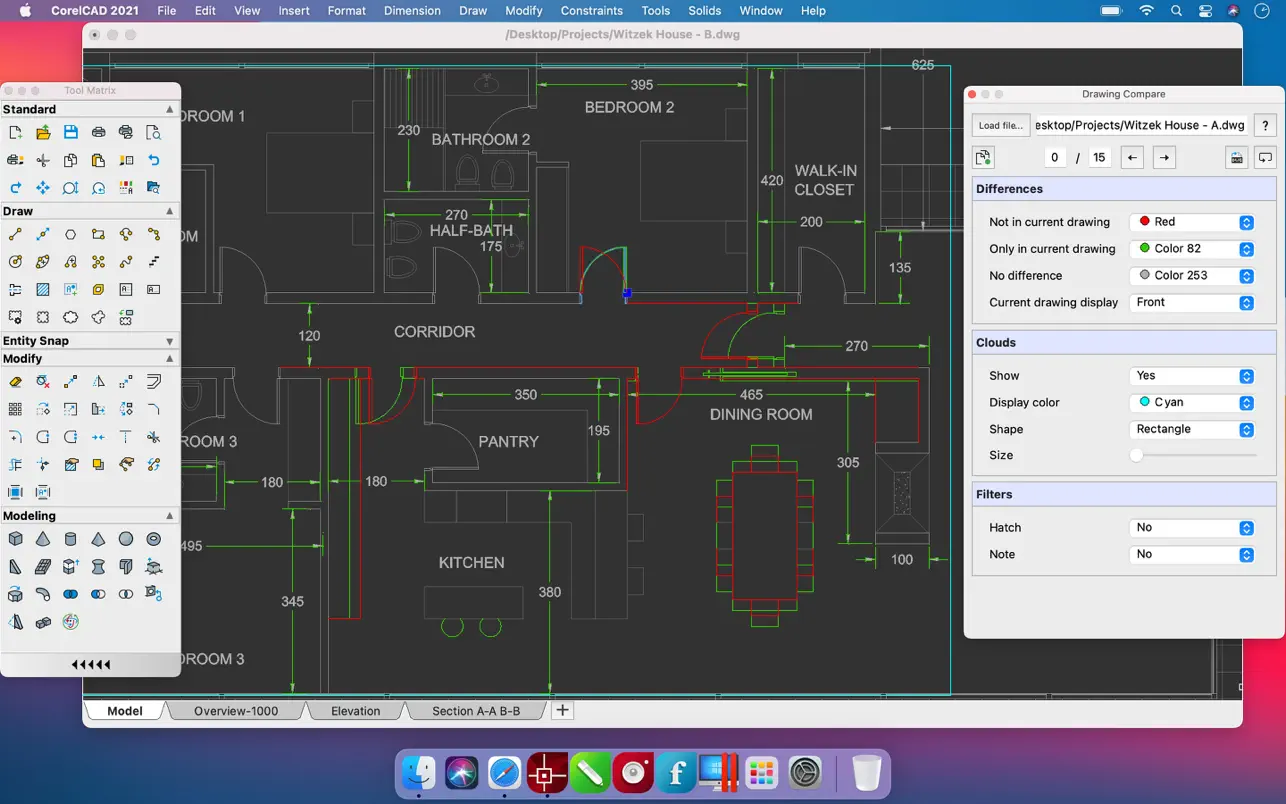The image size is (1286, 804).
Task: Select the Torus modeling tool
Action: (x=153, y=539)
